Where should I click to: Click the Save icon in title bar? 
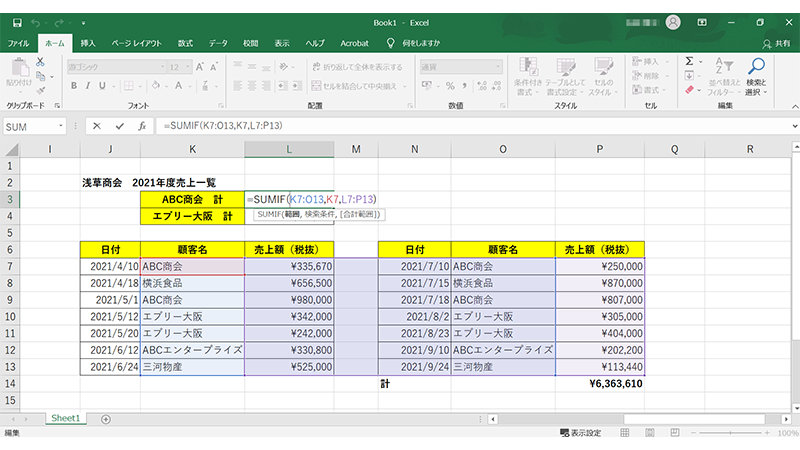pyautogui.click(x=17, y=23)
